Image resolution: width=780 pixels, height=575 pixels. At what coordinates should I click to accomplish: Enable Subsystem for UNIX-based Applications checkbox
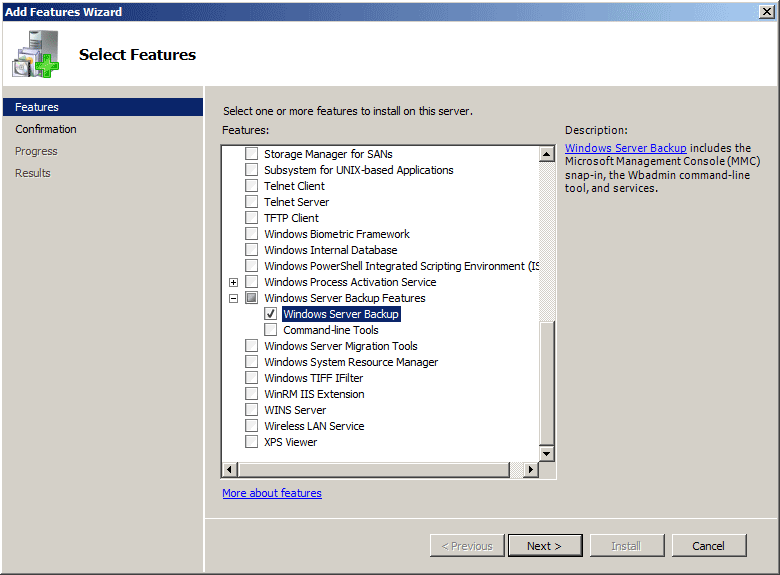tap(252, 170)
